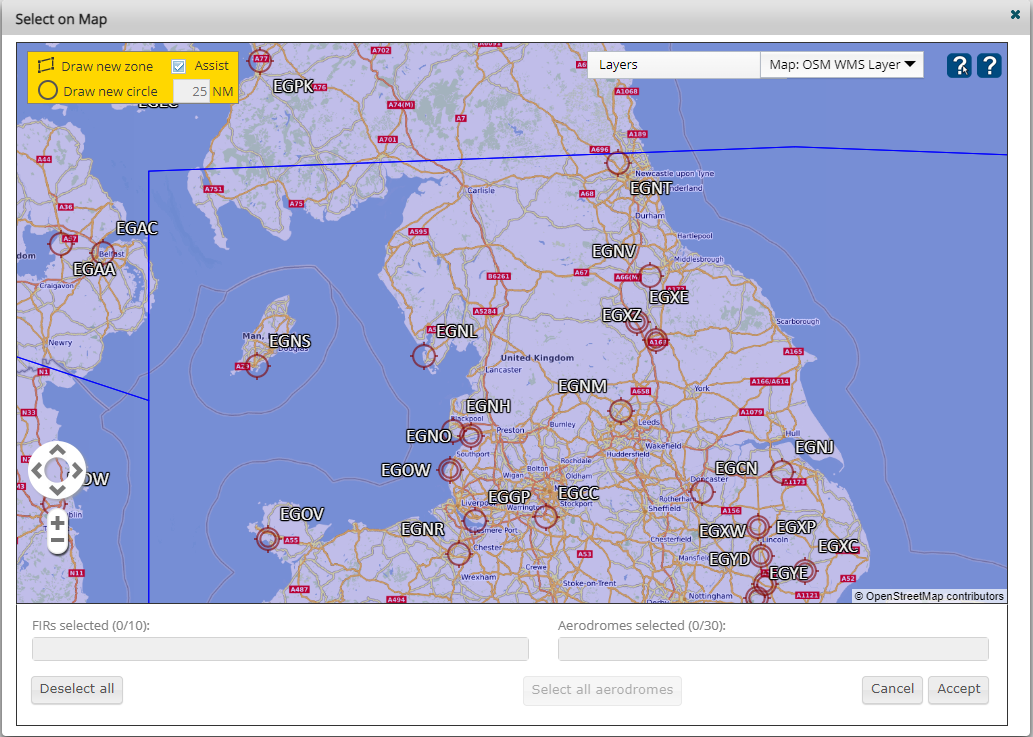Expand the Map: OSM WMS Layer dropdown
Viewport: 1033px width, 737px height.
click(x=842, y=65)
